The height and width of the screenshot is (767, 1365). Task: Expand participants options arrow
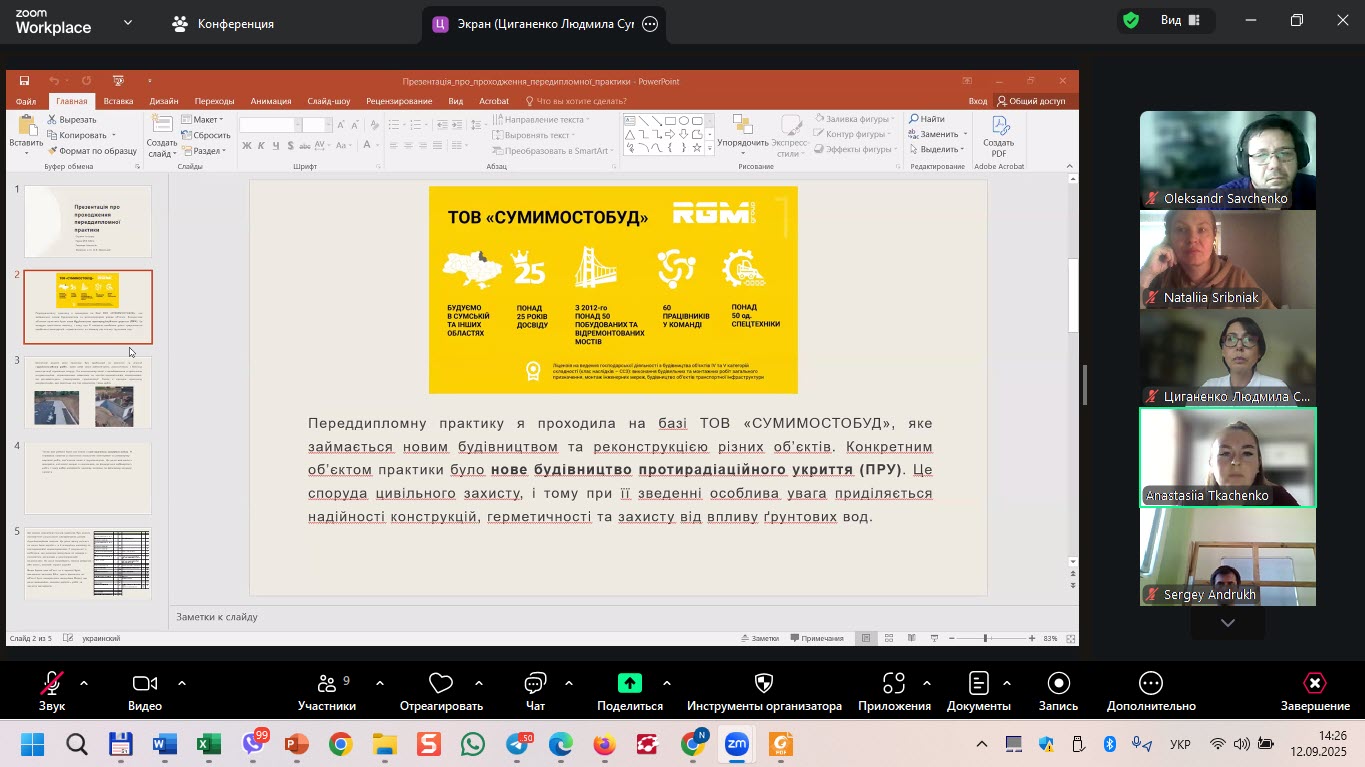[379, 684]
